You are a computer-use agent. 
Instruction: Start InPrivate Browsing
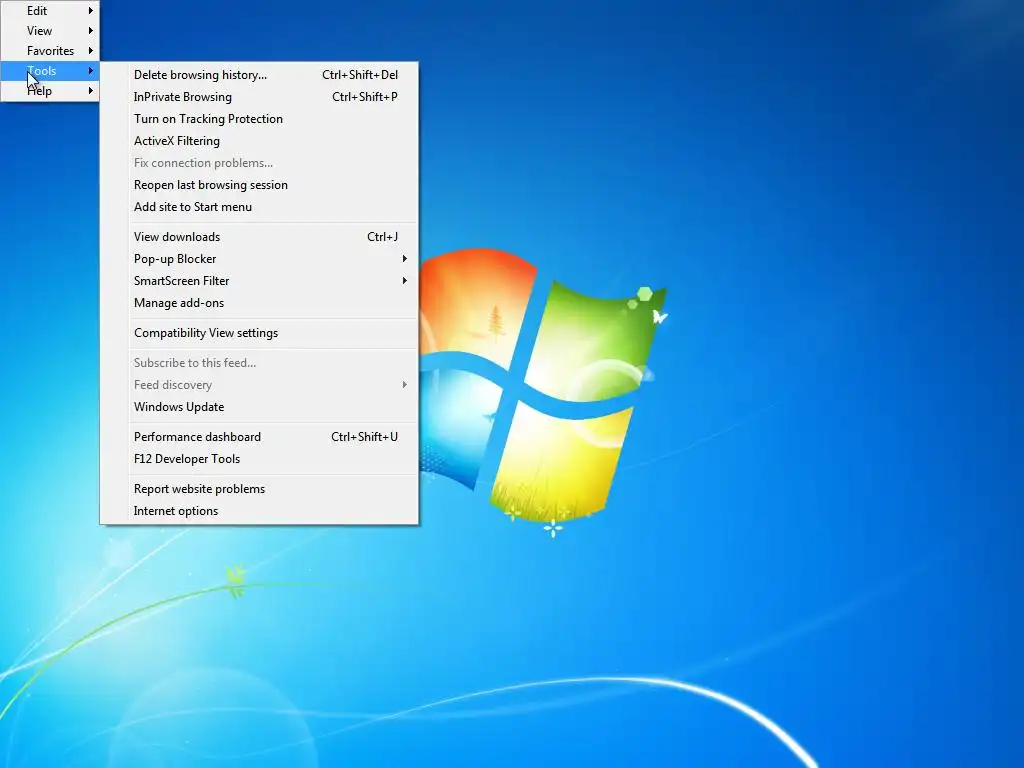(259, 97)
